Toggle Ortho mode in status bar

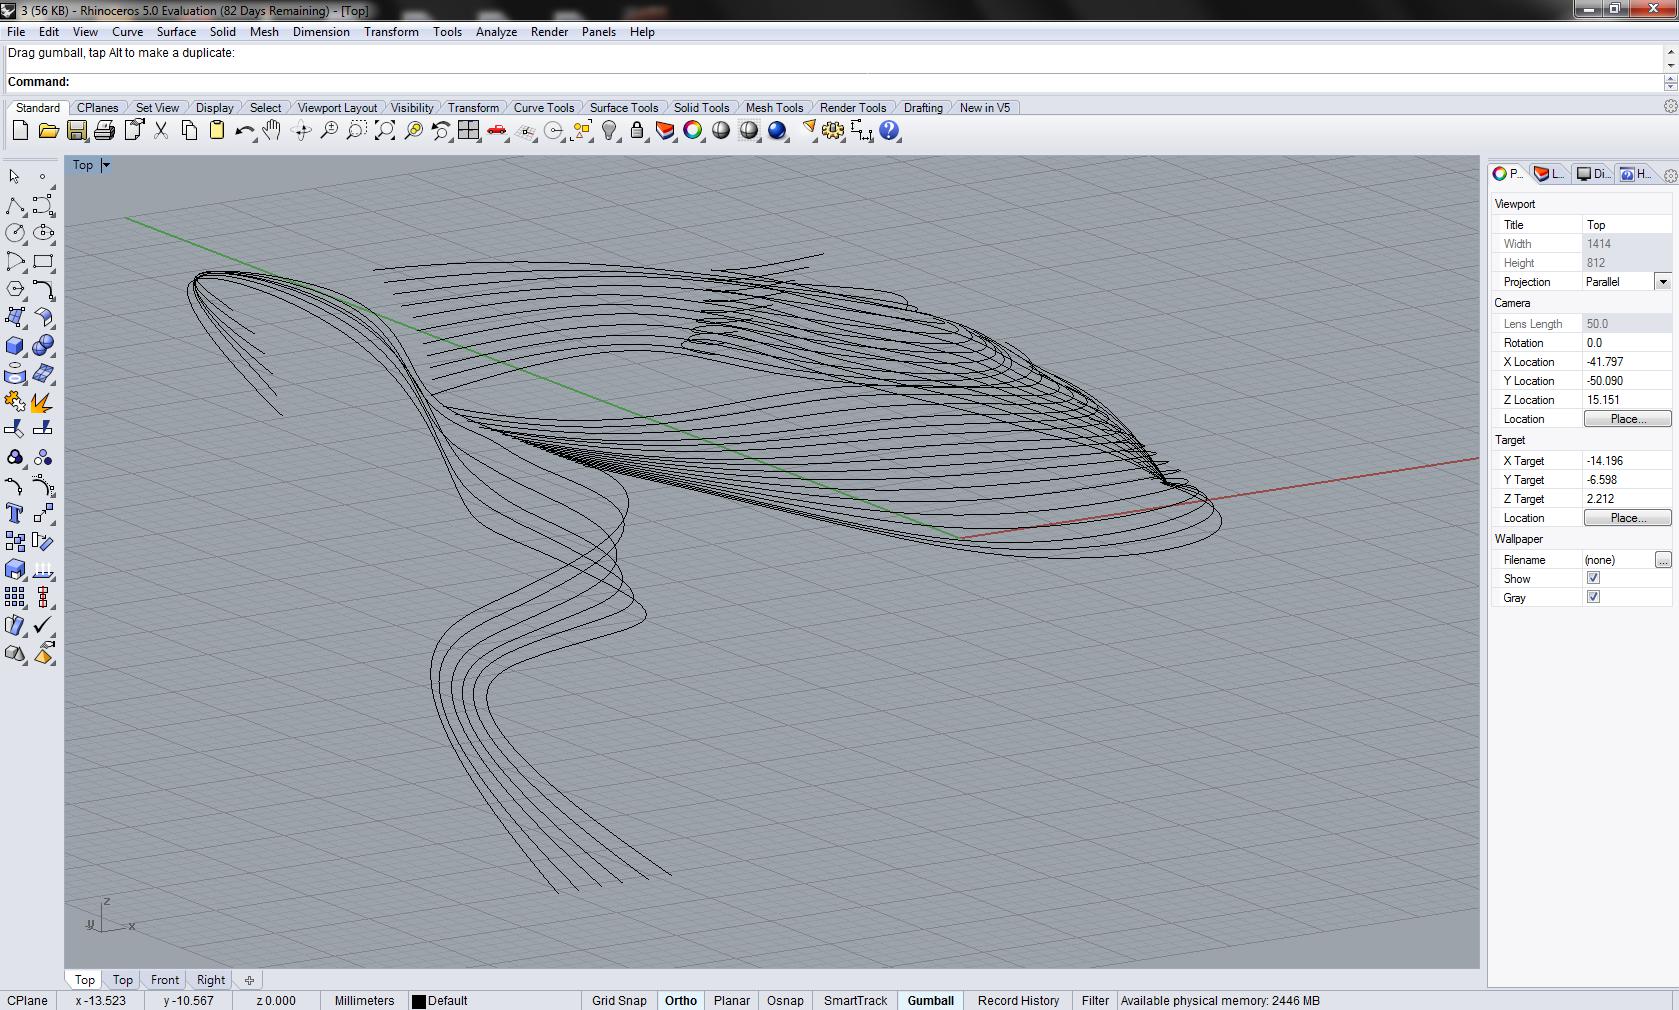coord(681,1000)
